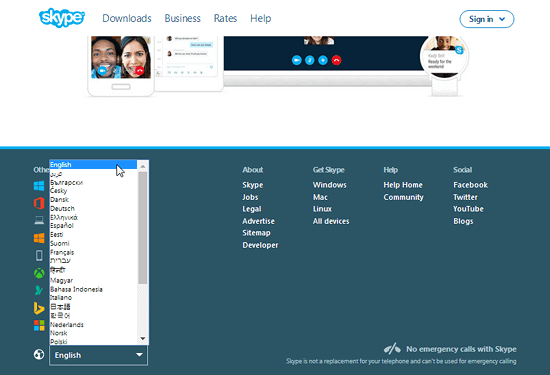Click the blue video call icon on laptop screen

[296, 60]
